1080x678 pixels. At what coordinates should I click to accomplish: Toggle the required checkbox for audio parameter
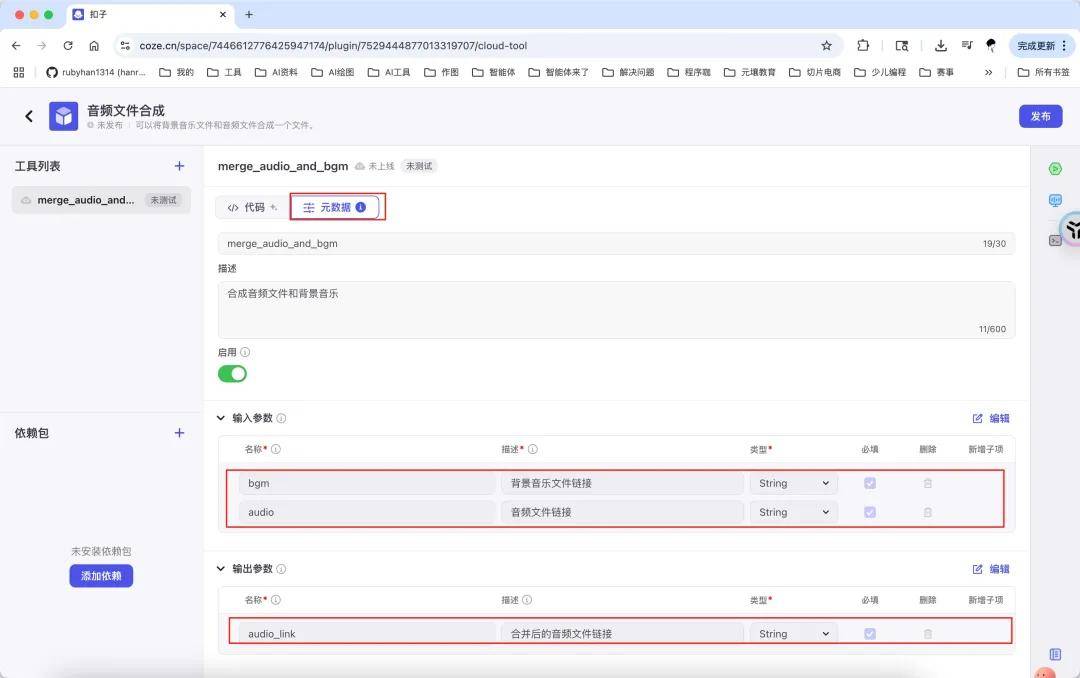(870, 512)
